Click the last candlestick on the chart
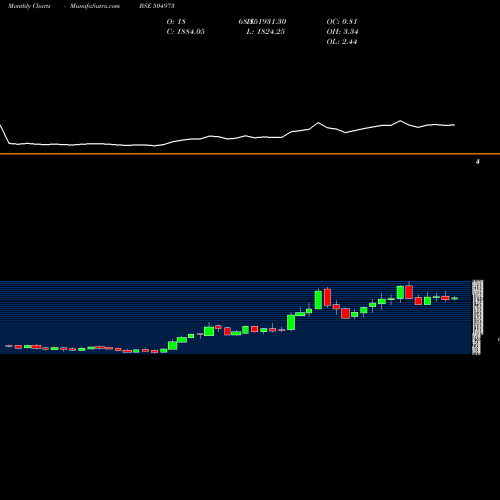 (x=454, y=298)
